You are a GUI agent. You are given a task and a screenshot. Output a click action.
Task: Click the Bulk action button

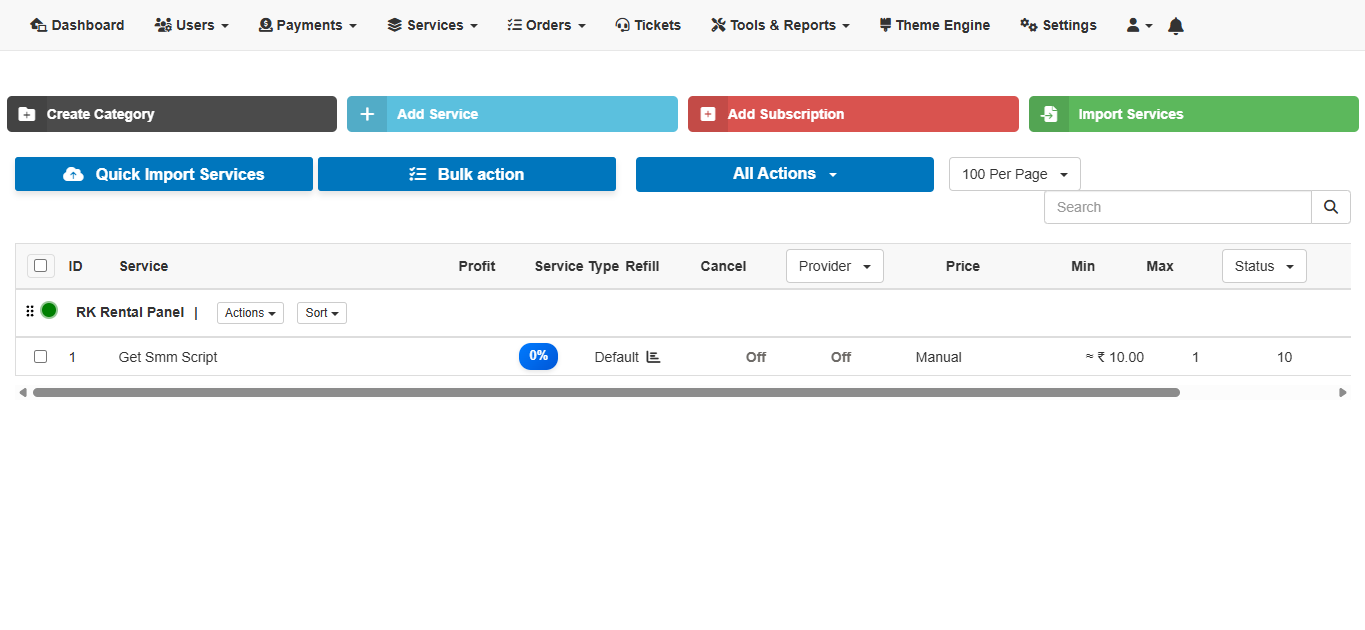466,174
